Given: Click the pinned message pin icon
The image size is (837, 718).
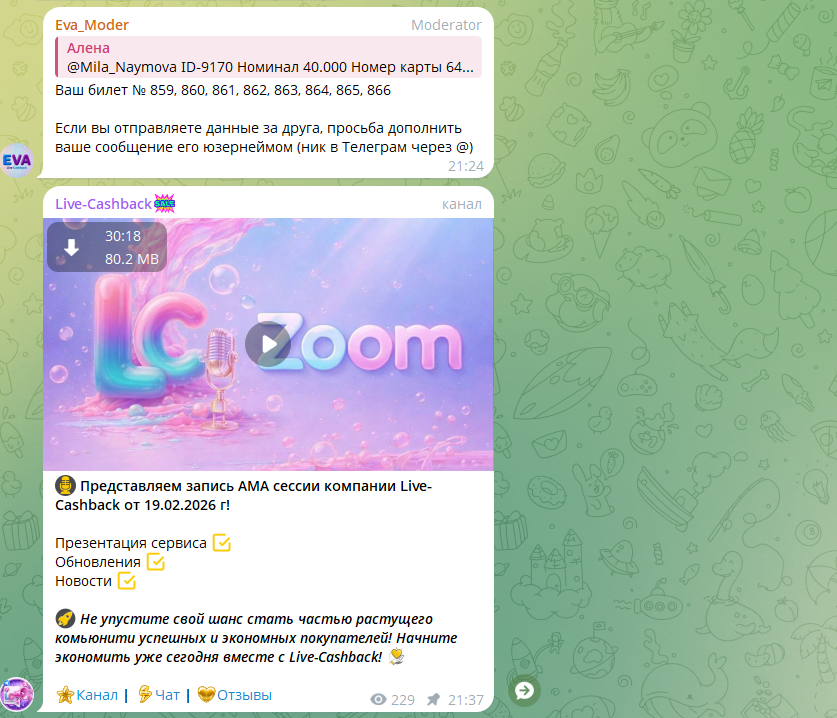Looking at the screenshot, I should (433, 699).
